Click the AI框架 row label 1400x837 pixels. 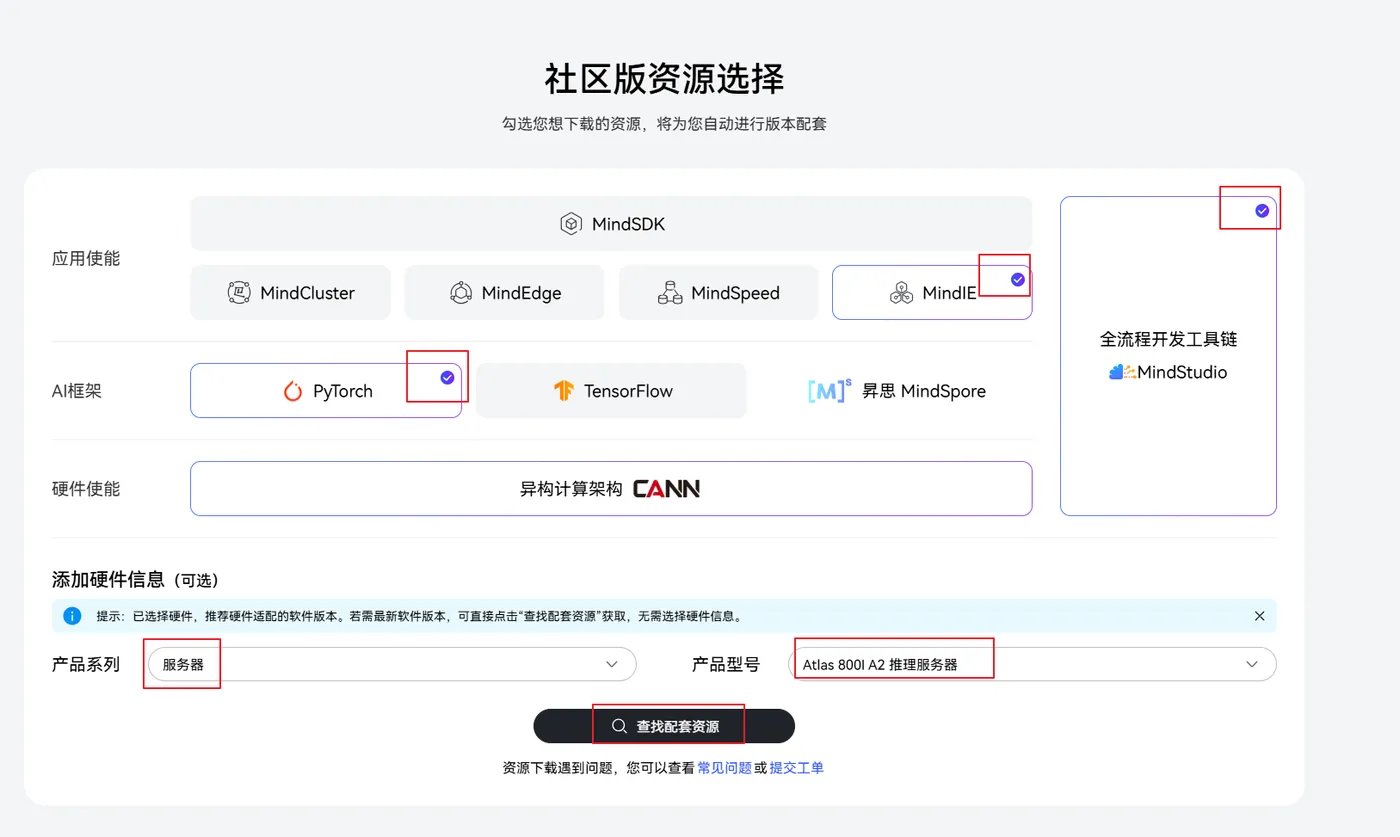pyautogui.click(x=77, y=391)
